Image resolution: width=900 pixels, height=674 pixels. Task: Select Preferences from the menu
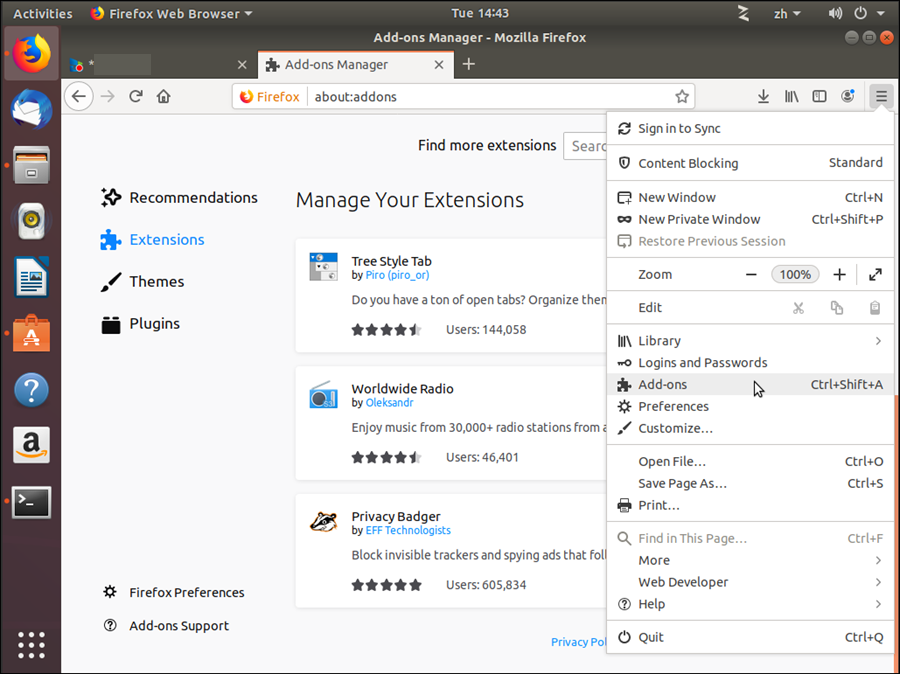click(x=673, y=406)
